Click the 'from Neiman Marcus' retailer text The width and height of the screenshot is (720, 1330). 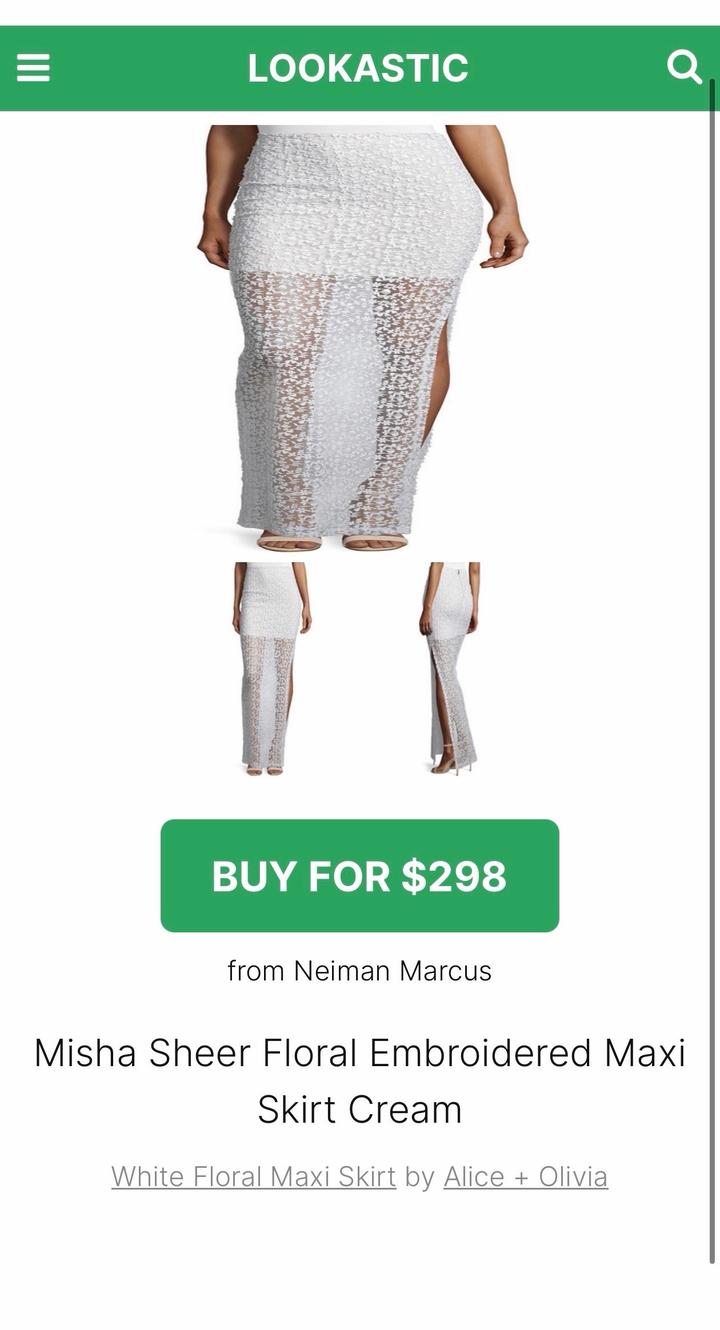tap(360, 970)
